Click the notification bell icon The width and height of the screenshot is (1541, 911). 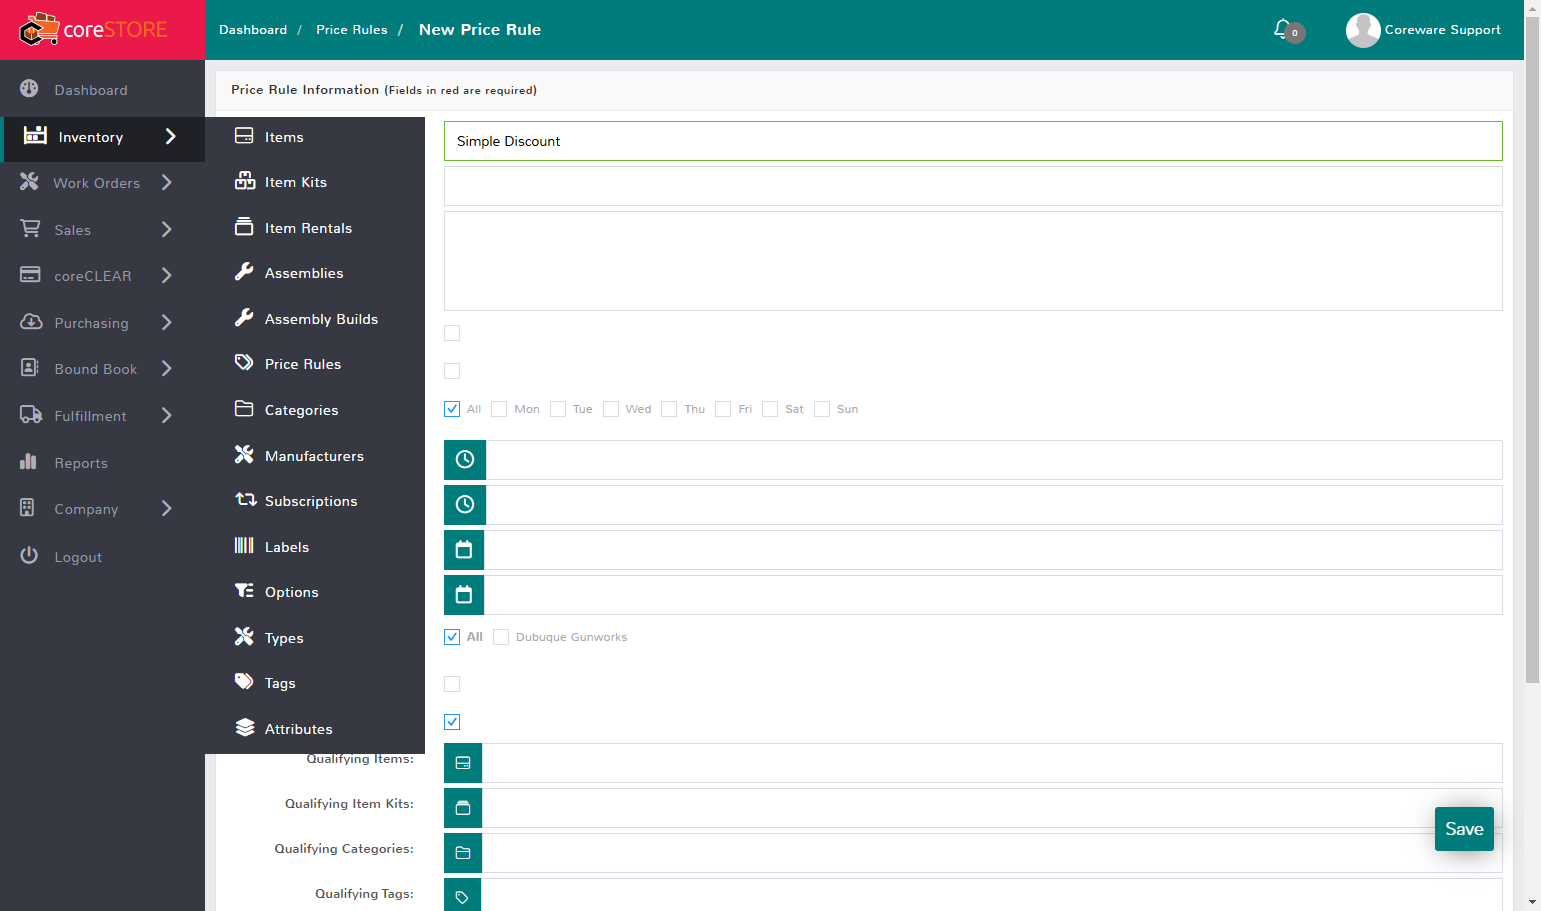click(x=1282, y=29)
